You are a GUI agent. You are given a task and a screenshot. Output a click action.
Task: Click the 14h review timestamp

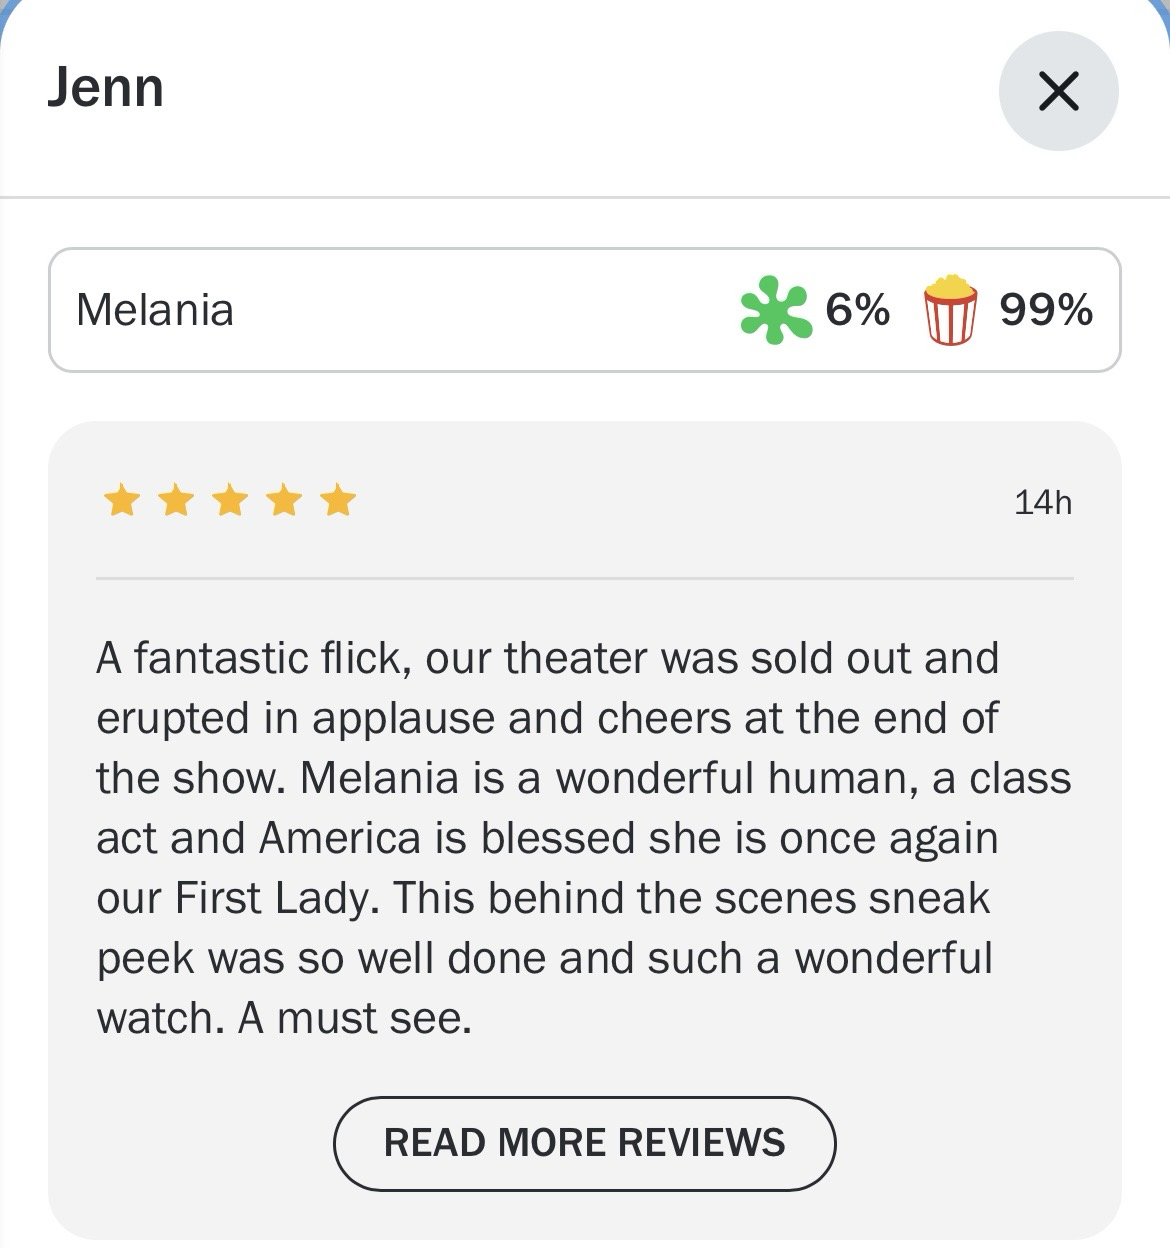1042,502
